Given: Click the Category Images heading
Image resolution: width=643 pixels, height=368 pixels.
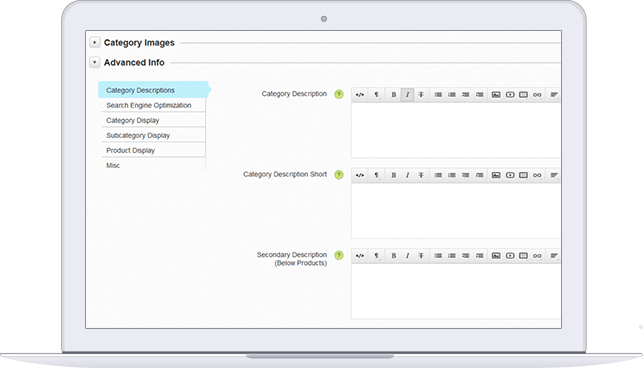Looking at the screenshot, I should (x=139, y=43).
